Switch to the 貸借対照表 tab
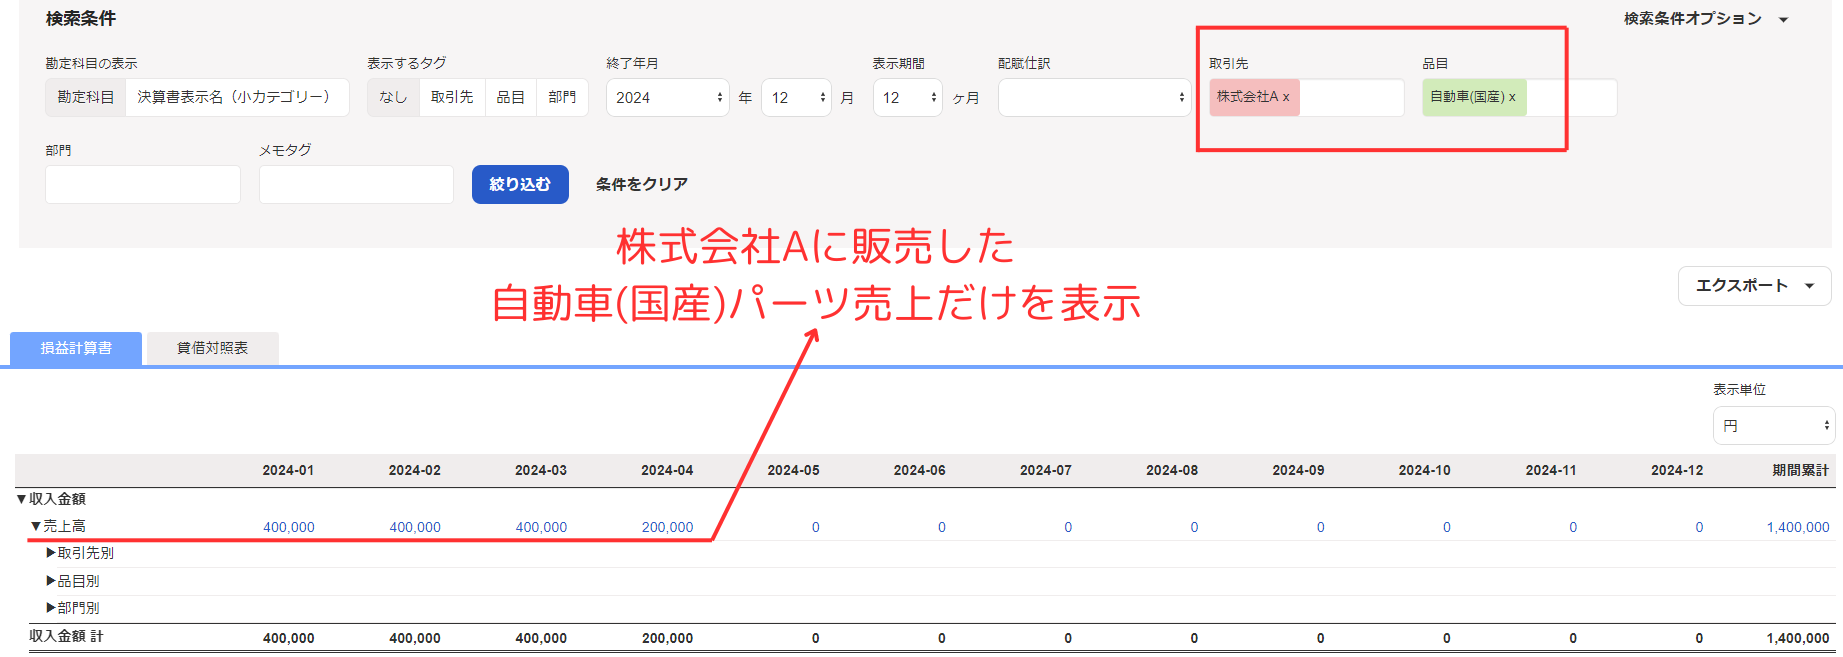This screenshot has width=1843, height=657. 212,348
